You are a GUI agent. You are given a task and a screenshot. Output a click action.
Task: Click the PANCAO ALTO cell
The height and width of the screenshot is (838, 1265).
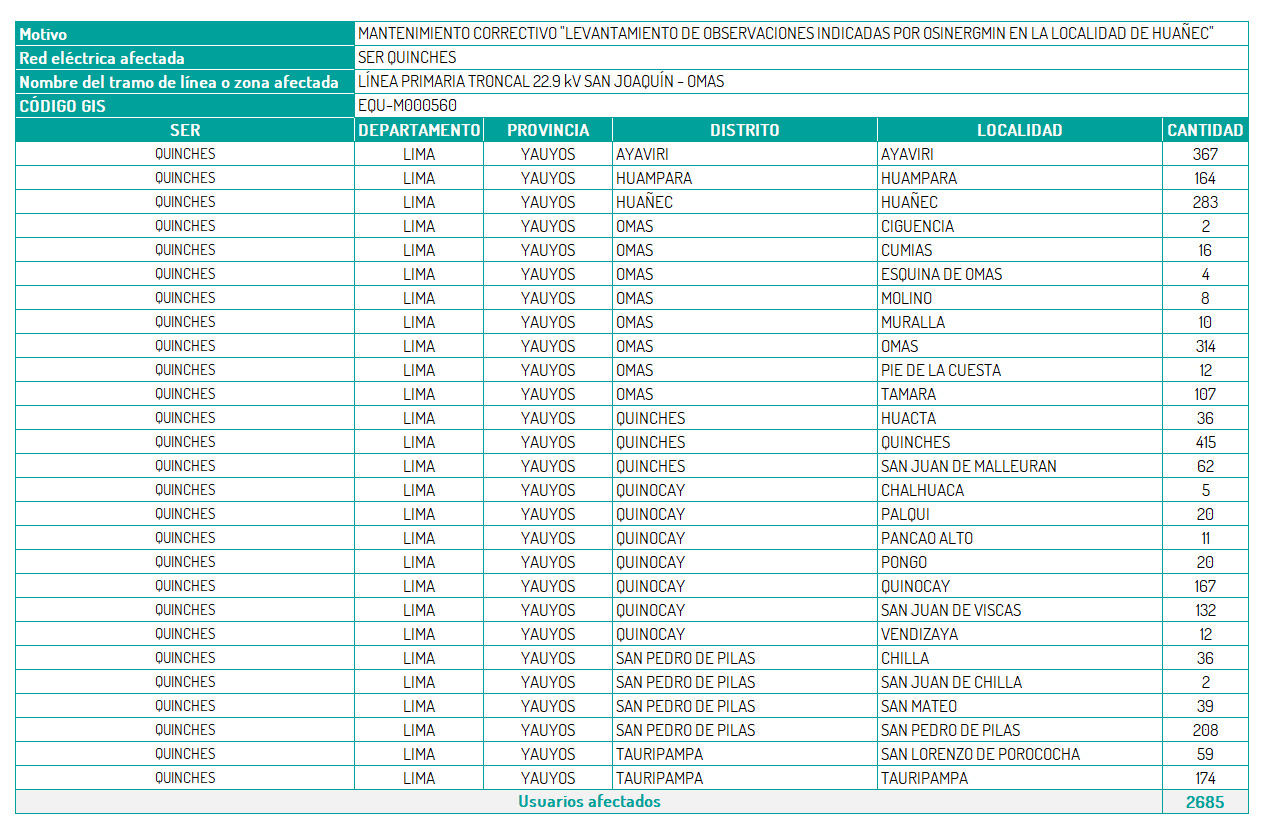1020,538
